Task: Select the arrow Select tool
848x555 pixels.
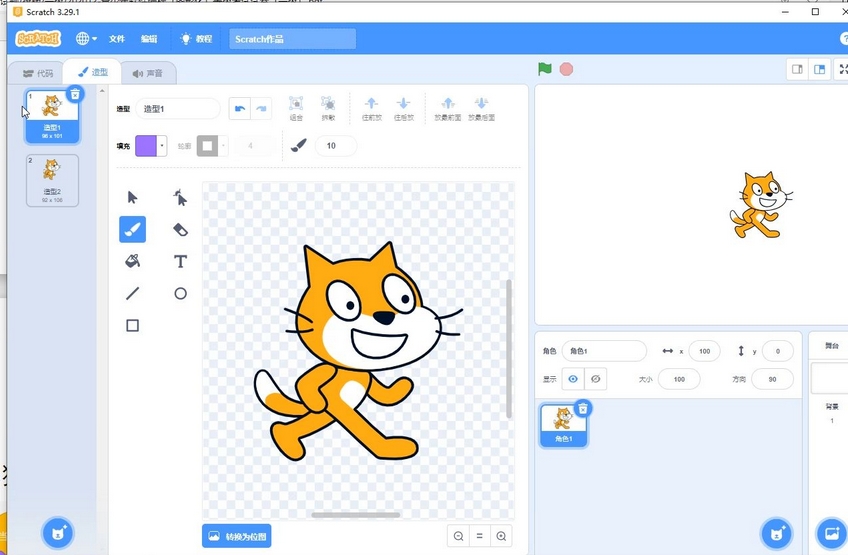Action: pos(132,197)
